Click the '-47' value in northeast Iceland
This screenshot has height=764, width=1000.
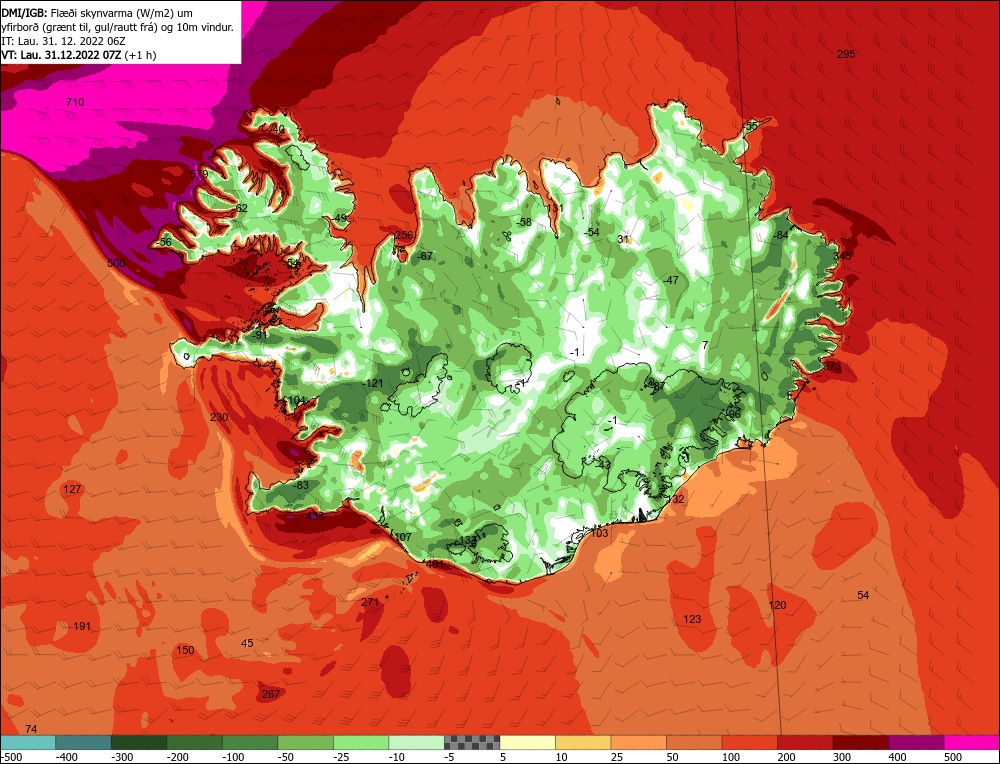[670, 281]
